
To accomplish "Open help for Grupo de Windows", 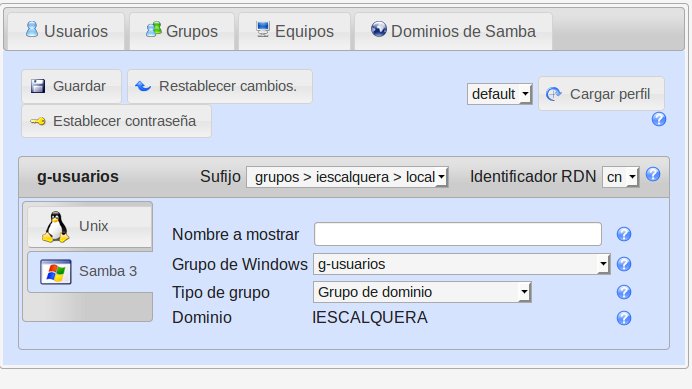I will pos(624,264).
